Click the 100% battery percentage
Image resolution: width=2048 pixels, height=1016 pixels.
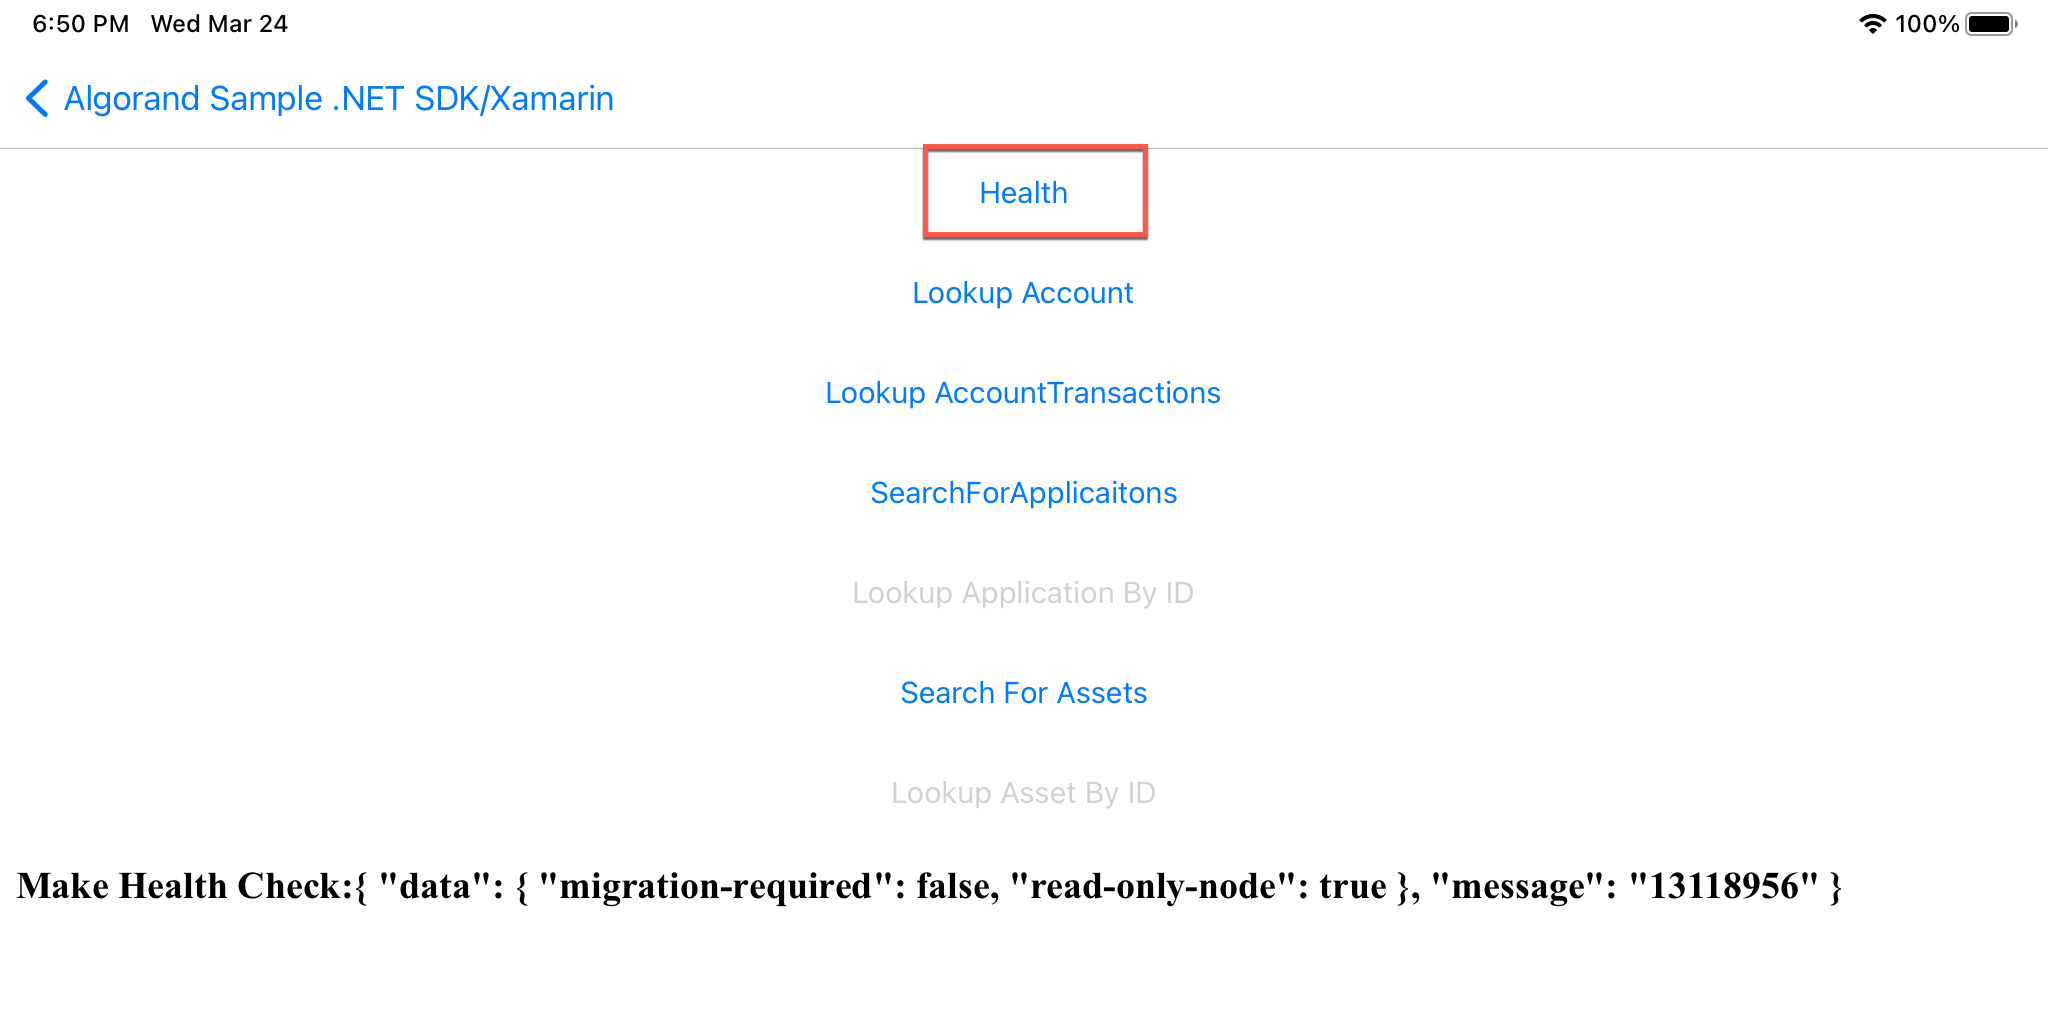(1927, 24)
